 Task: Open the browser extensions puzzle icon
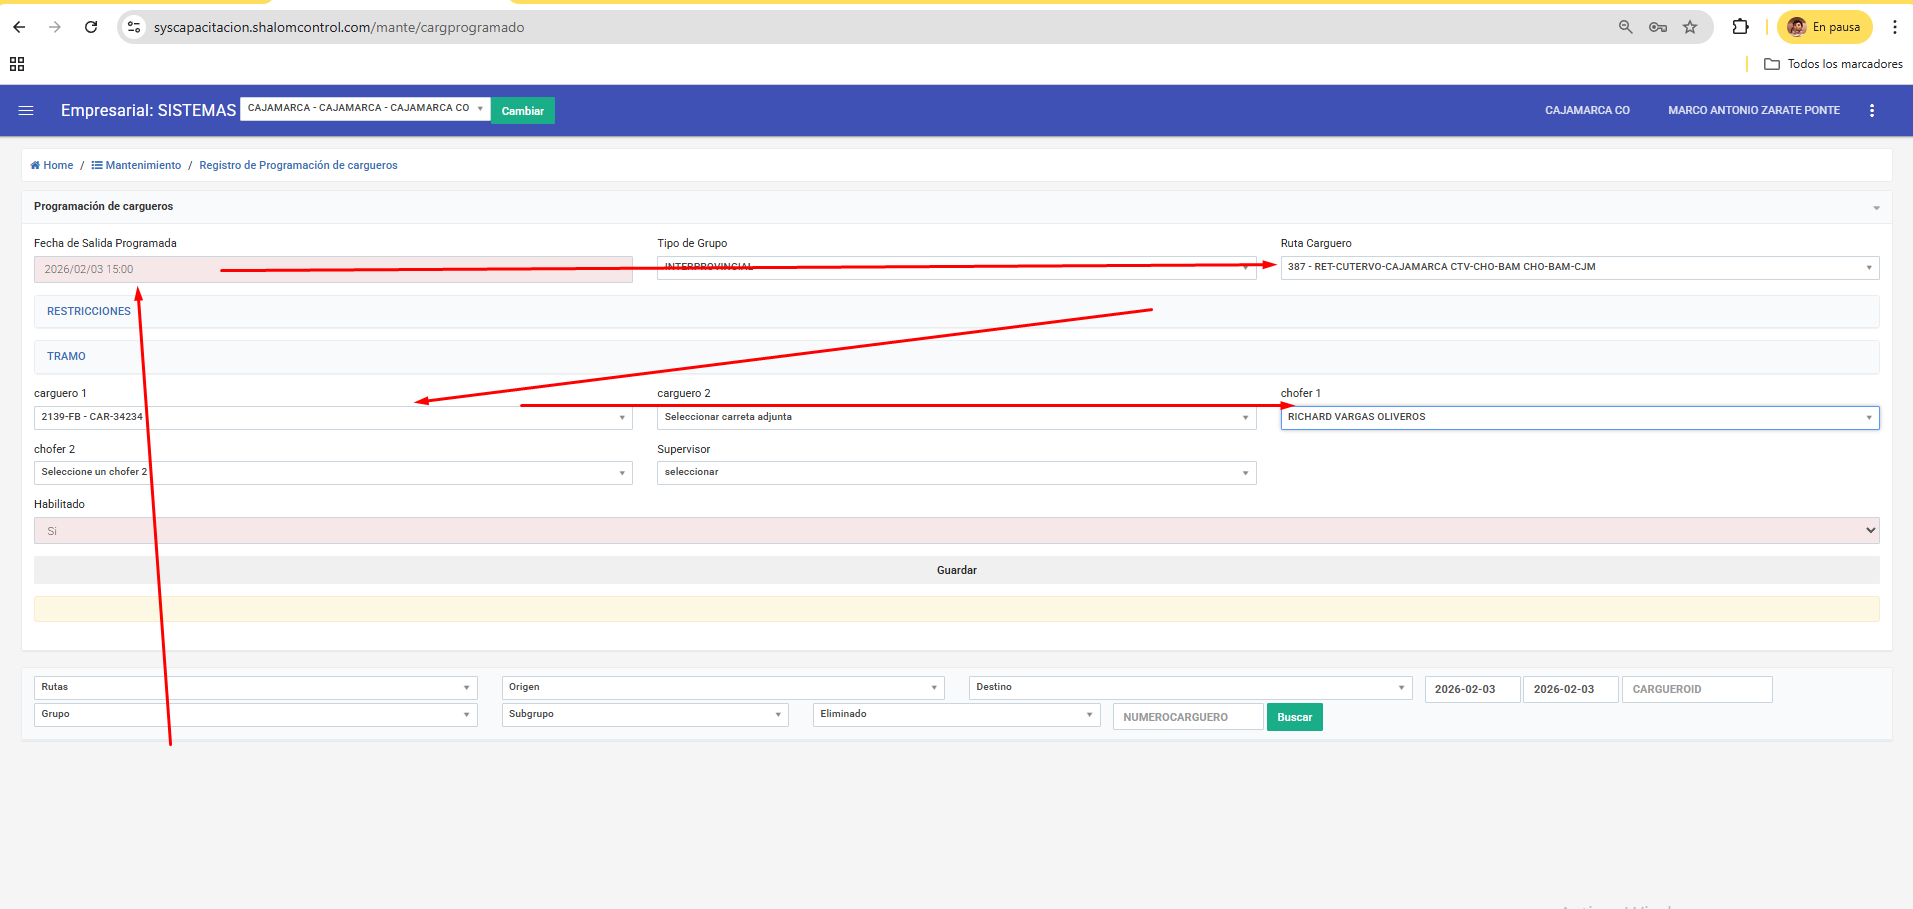click(x=1740, y=27)
